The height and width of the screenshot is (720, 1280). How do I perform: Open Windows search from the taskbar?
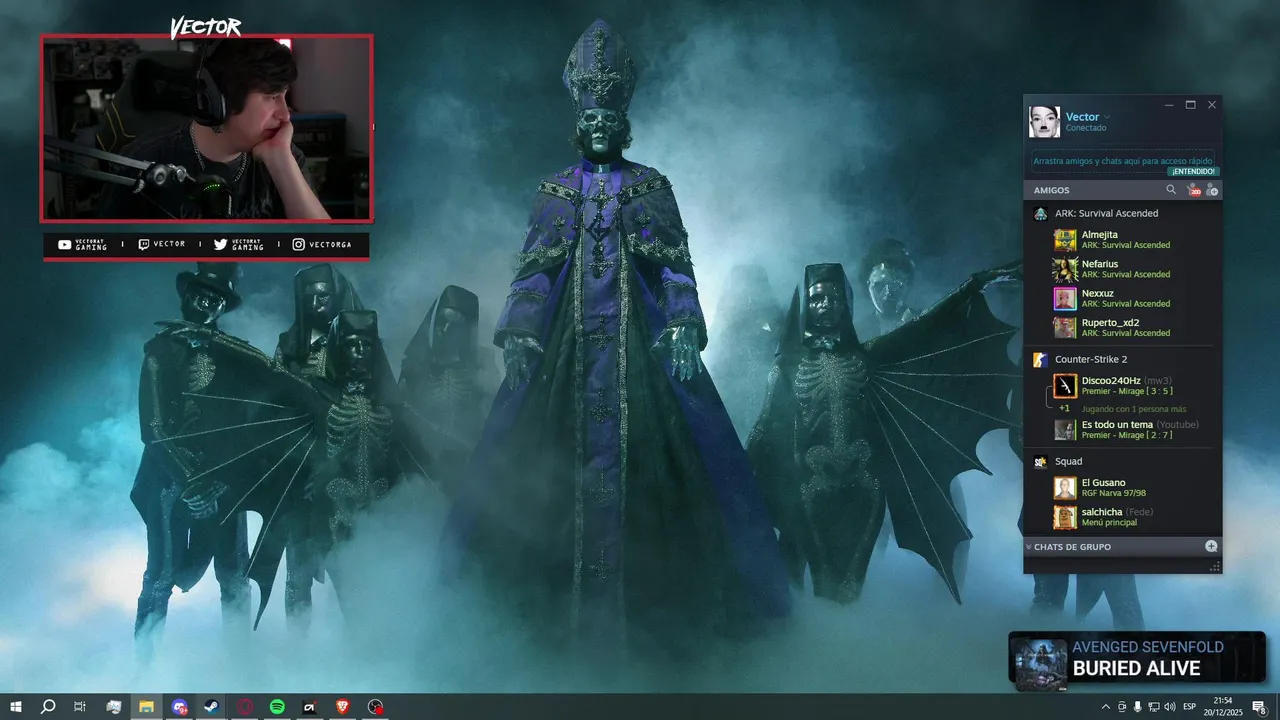click(x=47, y=707)
